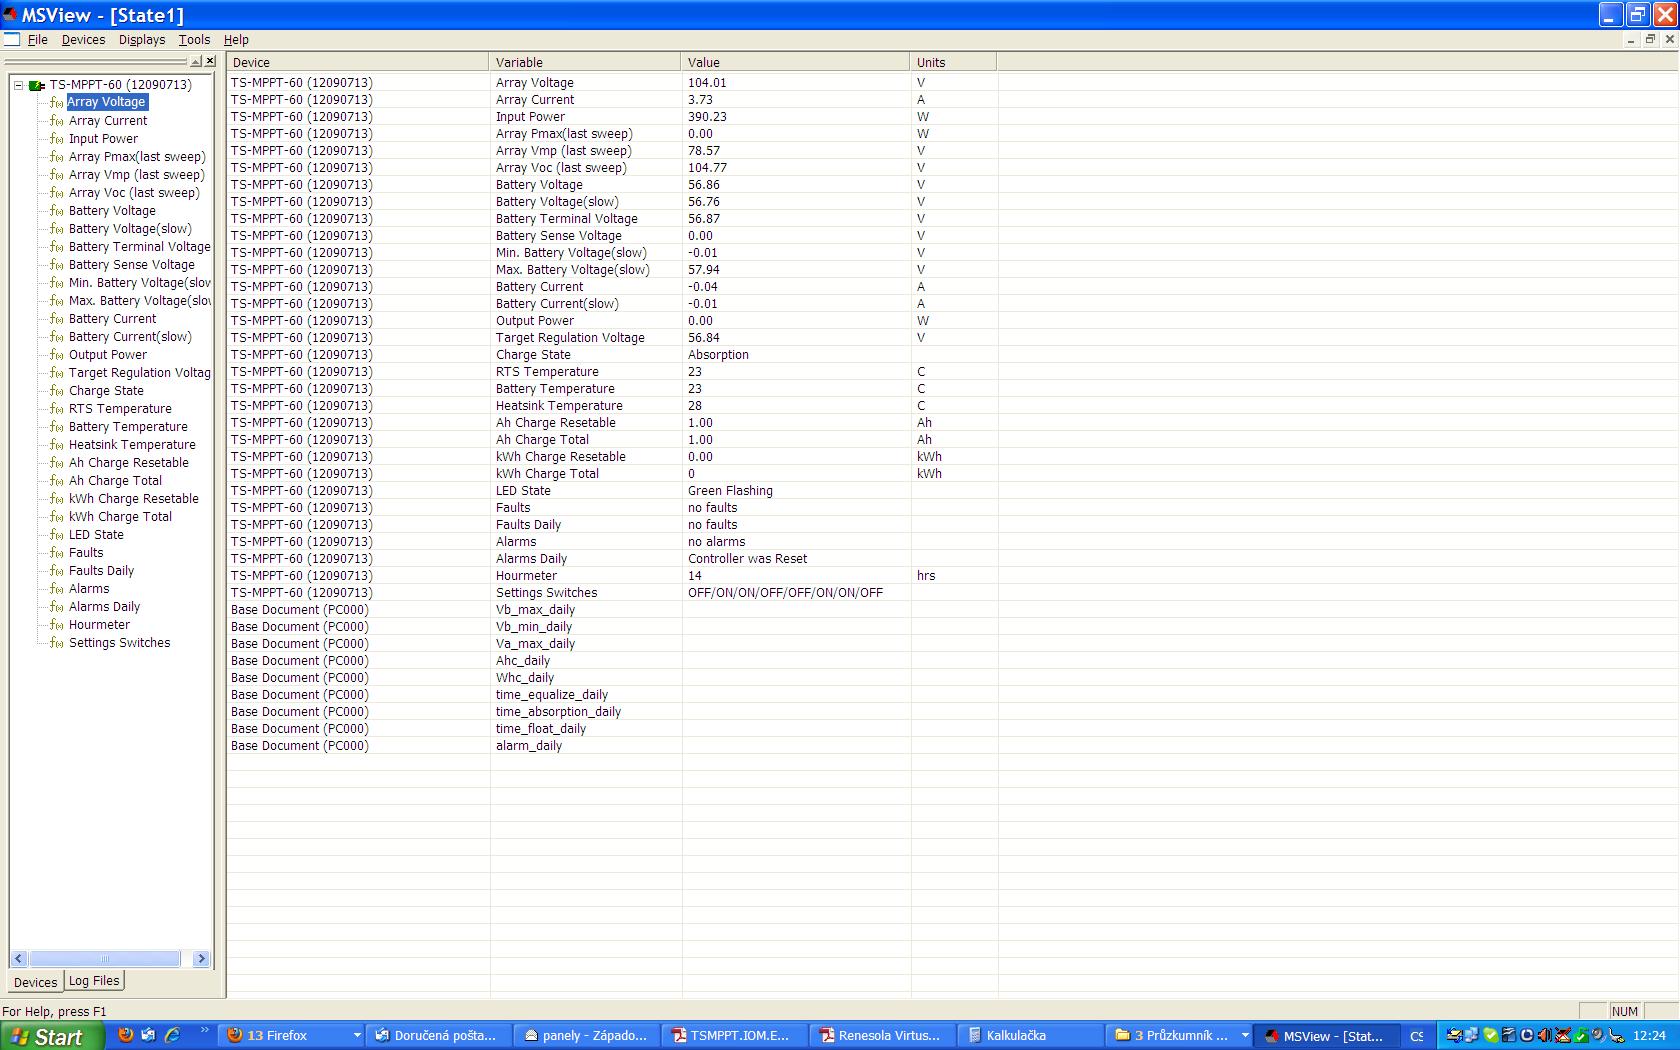Click the Start button

[52, 1036]
